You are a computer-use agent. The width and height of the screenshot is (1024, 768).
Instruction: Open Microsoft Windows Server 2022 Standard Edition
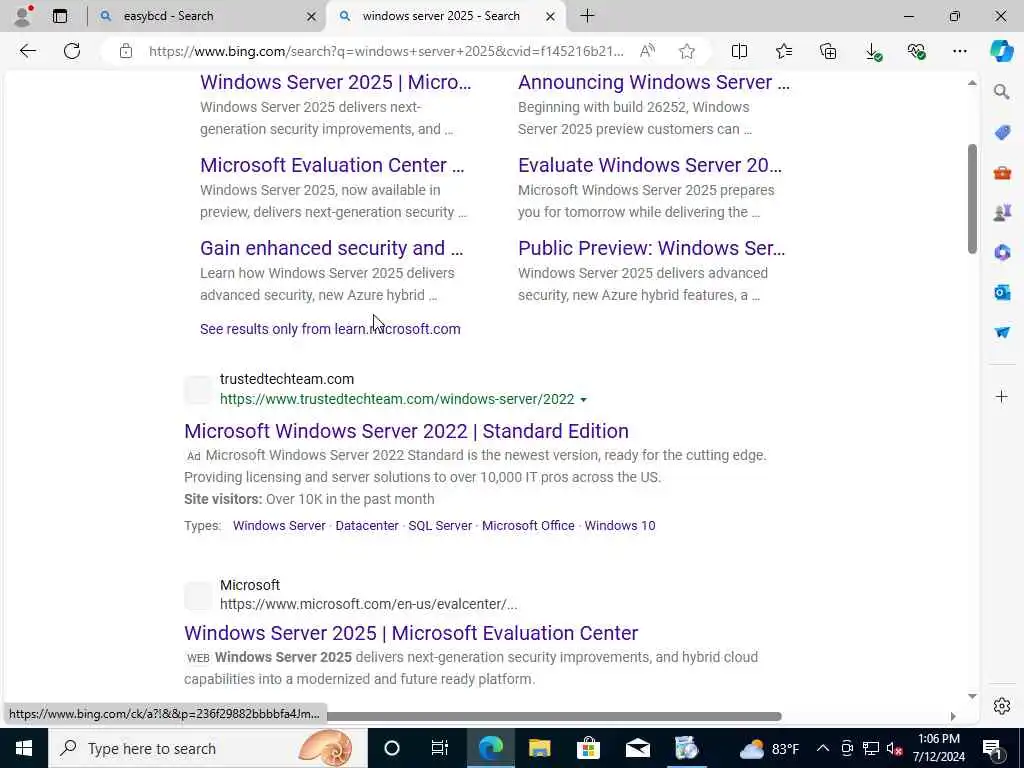tap(406, 431)
